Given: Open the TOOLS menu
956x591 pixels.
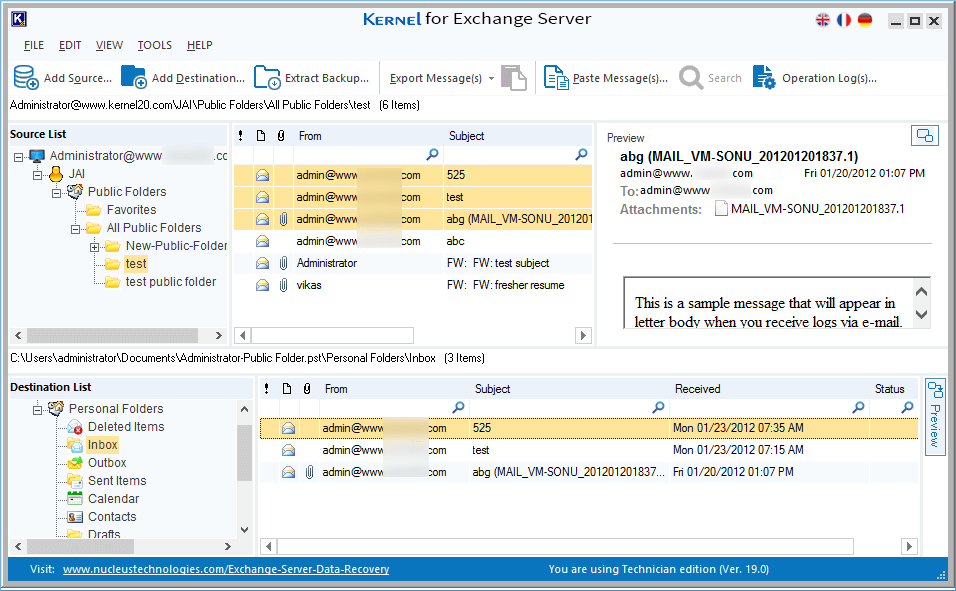Looking at the screenshot, I should [x=154, y=45].
